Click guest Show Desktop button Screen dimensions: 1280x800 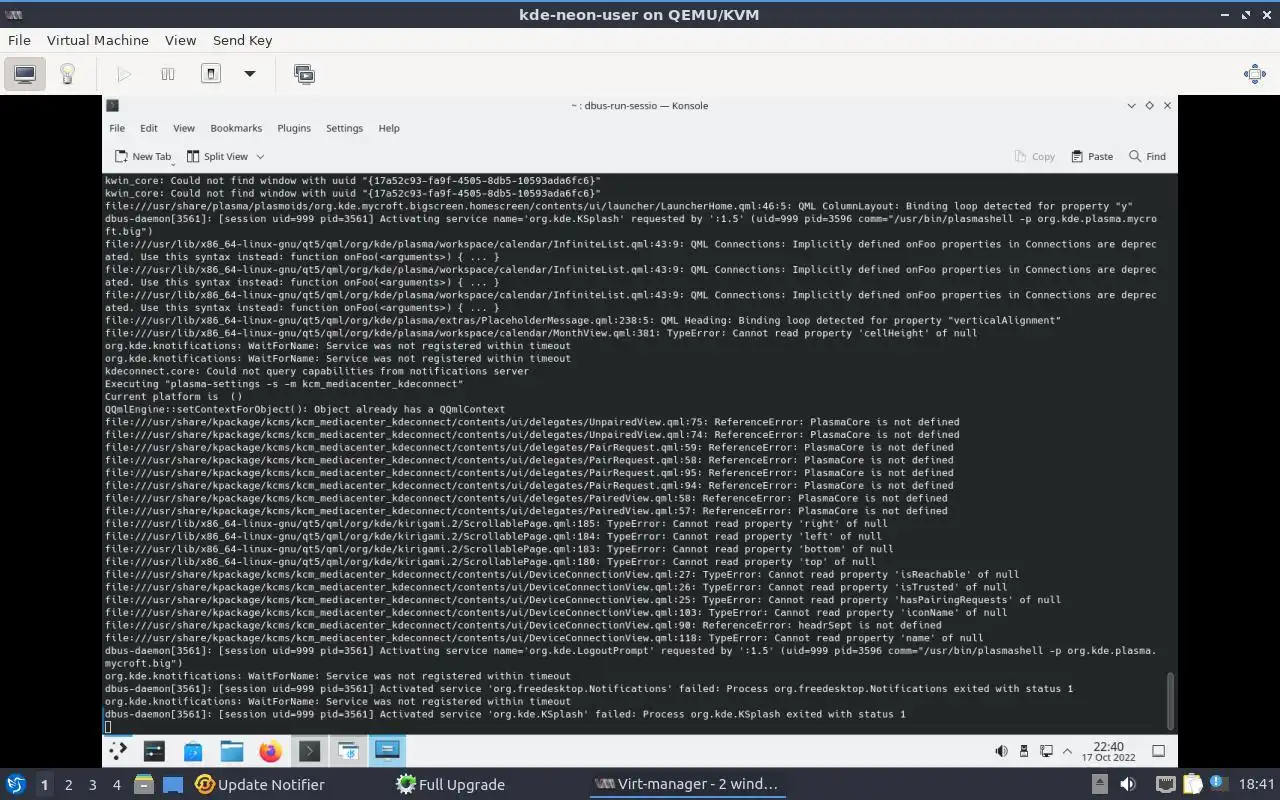[1159, 751]
